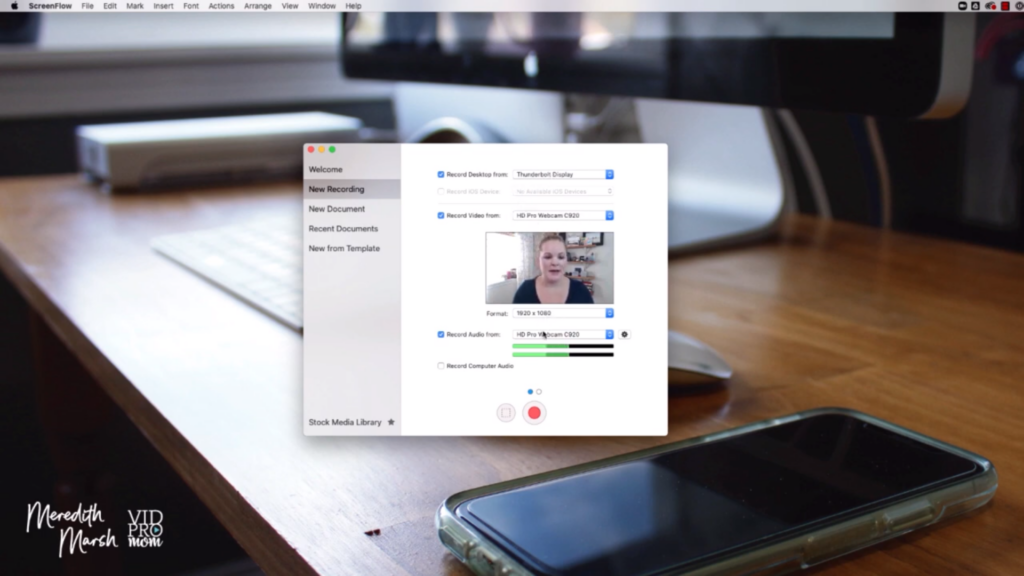The width and height of the screenshot is (1024, 576).
Task: Open the Stock Media Library
Action: click(x=345, y=423)
